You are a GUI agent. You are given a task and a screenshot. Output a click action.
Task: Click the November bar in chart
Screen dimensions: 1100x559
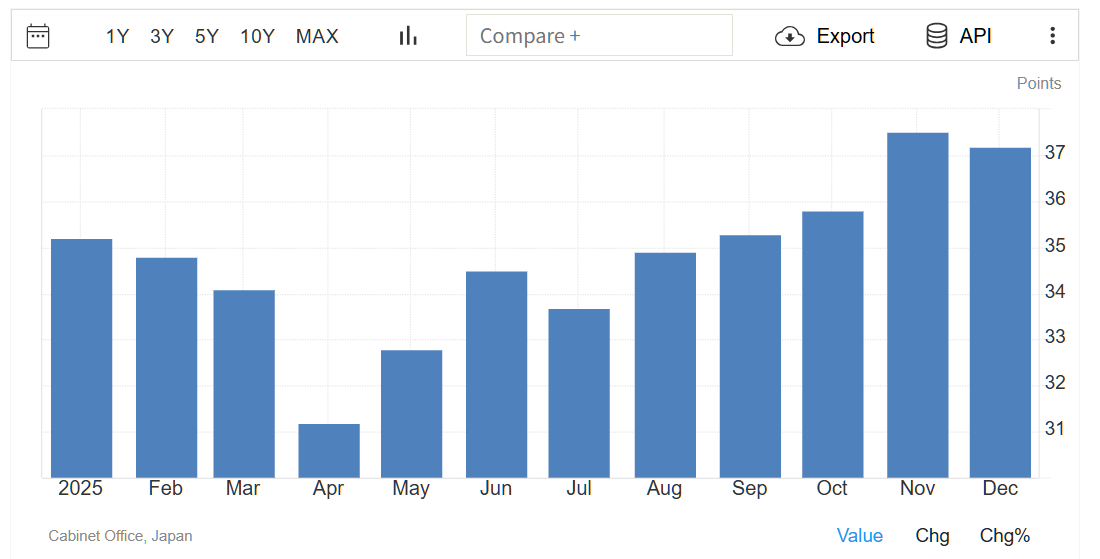pos(917,305)
